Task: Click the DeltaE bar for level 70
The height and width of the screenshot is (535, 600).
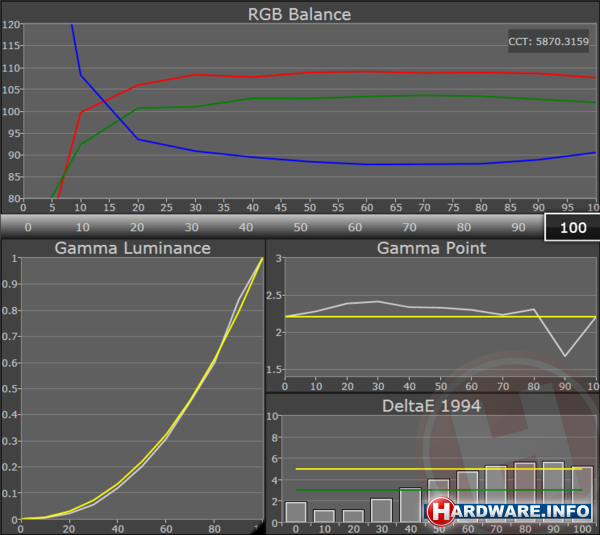Action: (496, 494)
